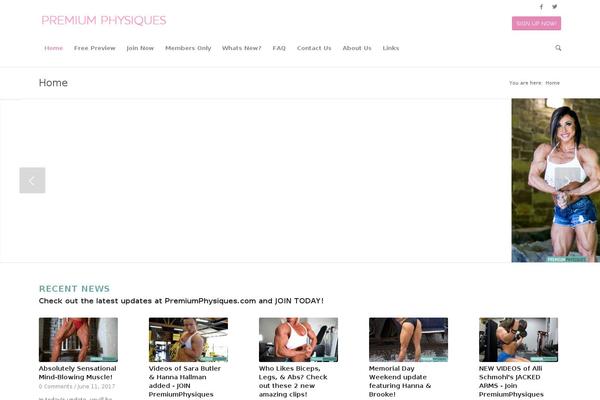Open thumbnail for Absolutely Sensational post
The height and width of the screenshot is (400, 600).
[x=78, y=340]
